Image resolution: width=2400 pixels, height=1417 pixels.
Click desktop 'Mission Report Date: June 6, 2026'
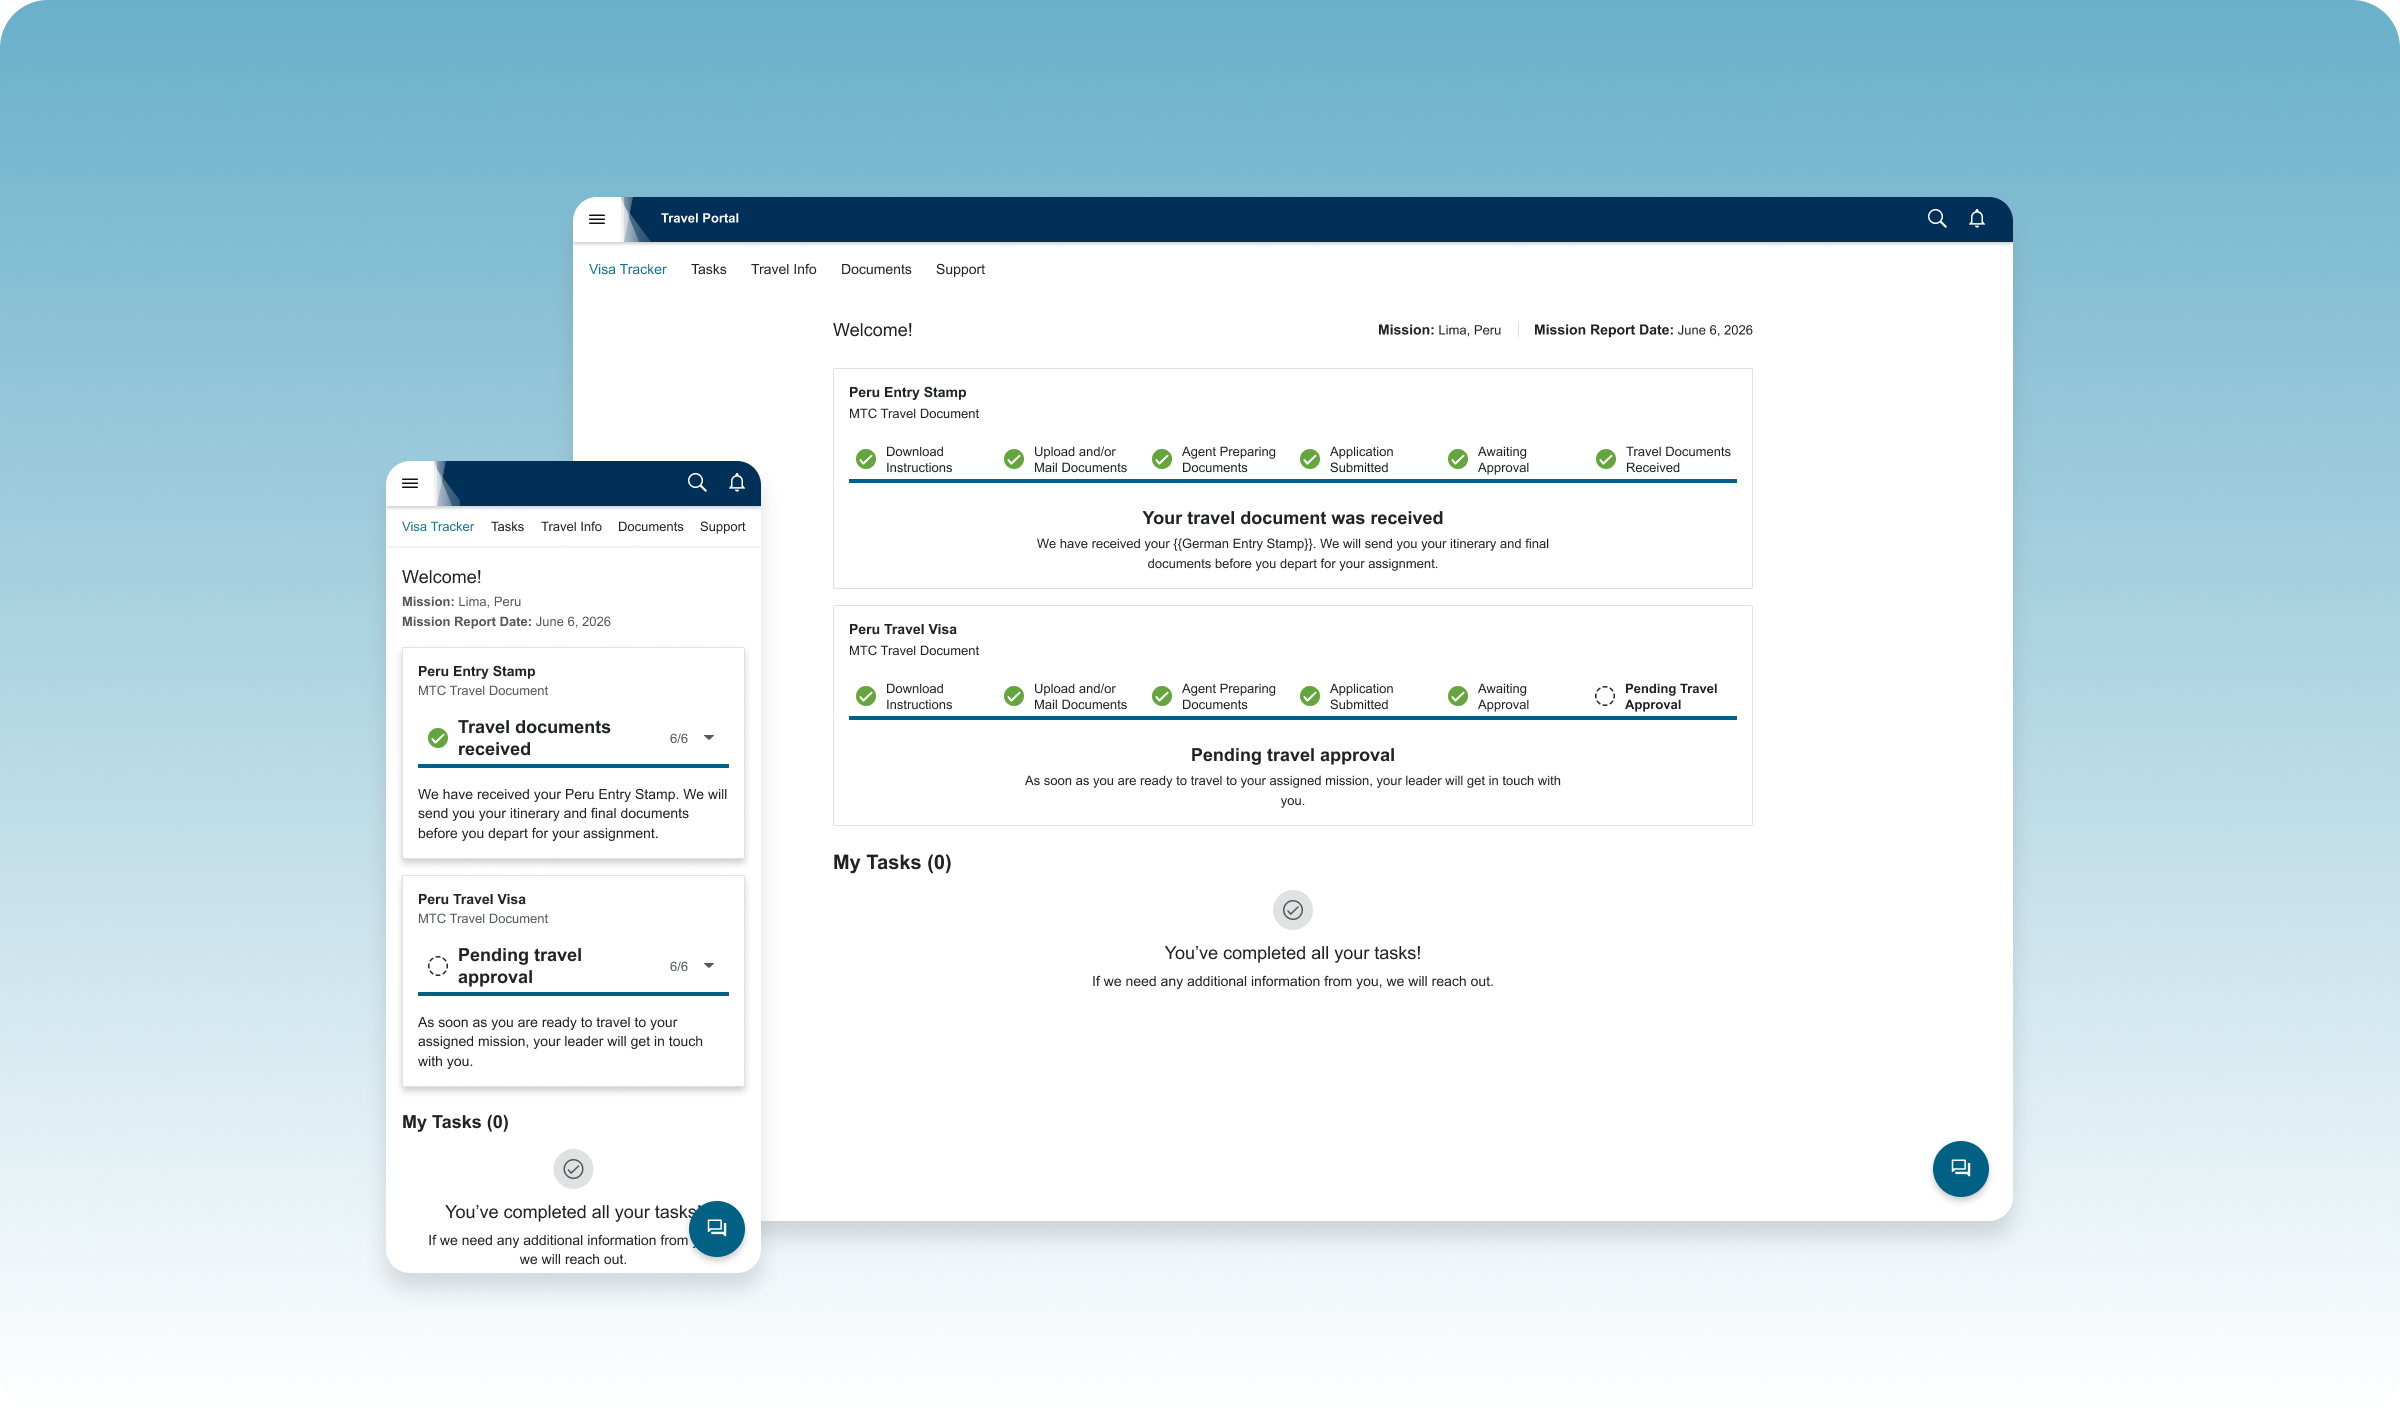1643,330
